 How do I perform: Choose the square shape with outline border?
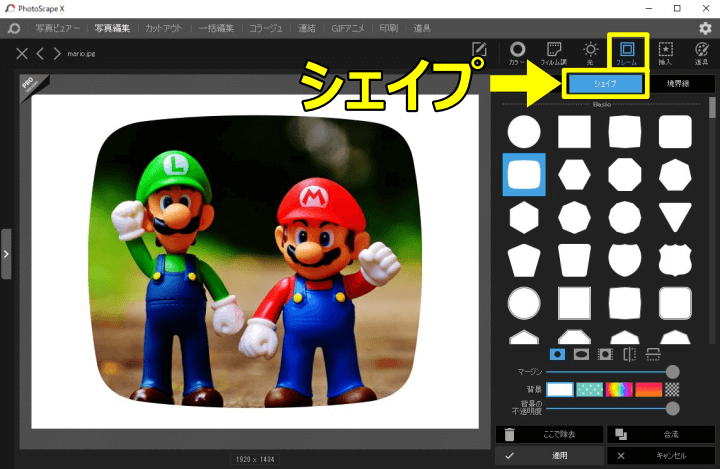point(574,303)
